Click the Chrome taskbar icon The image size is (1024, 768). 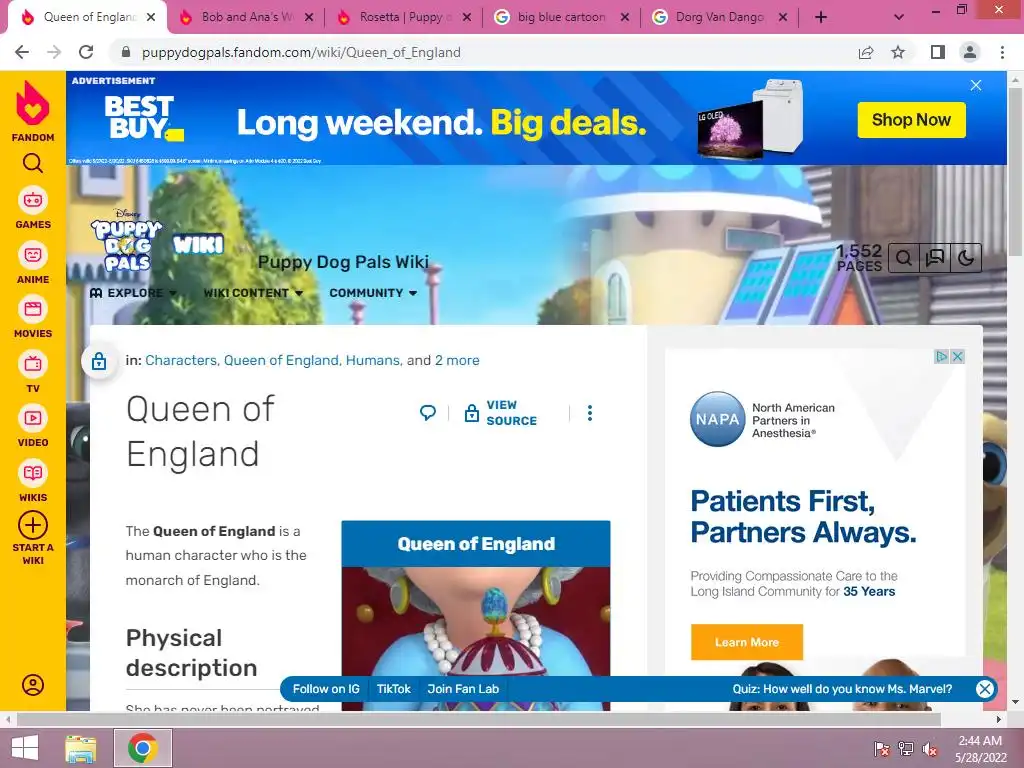click(x=143, y=748)
